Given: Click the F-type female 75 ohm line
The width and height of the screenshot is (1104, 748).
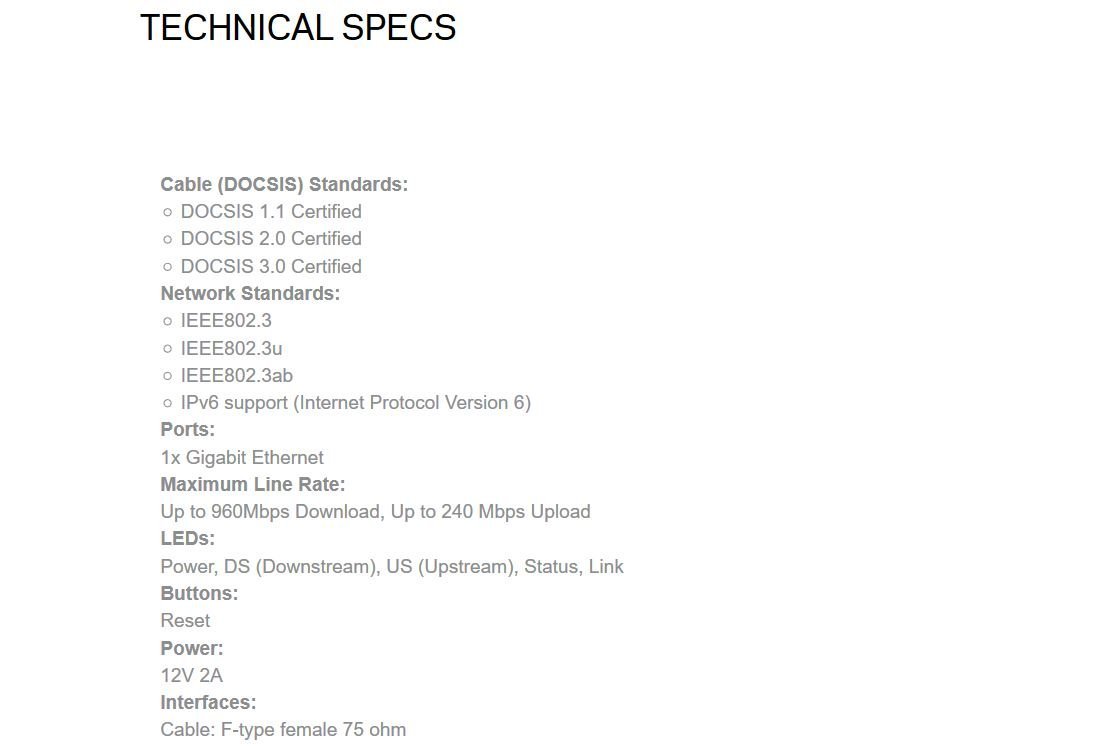Looking at the screenshot, I should click(283, 729).
